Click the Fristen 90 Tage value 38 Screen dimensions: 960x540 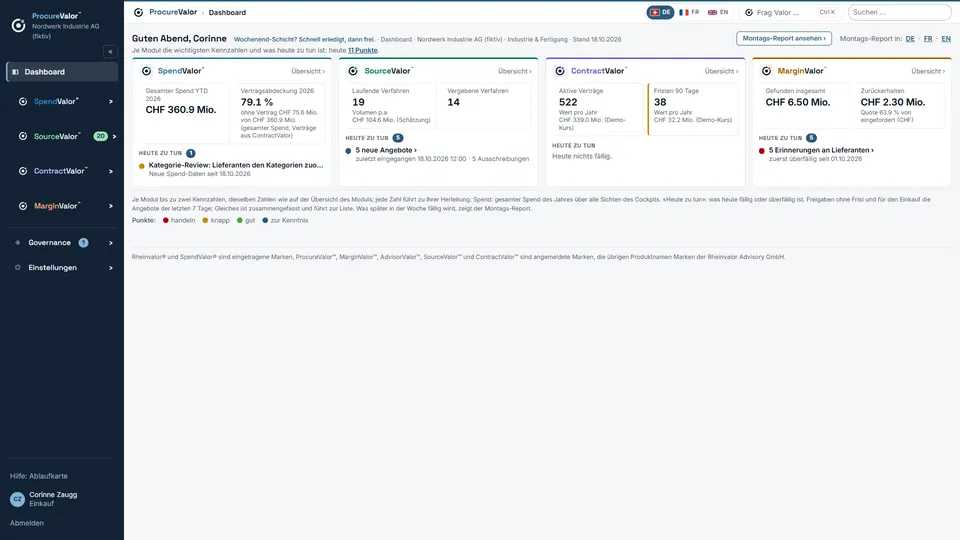point(660,102)
